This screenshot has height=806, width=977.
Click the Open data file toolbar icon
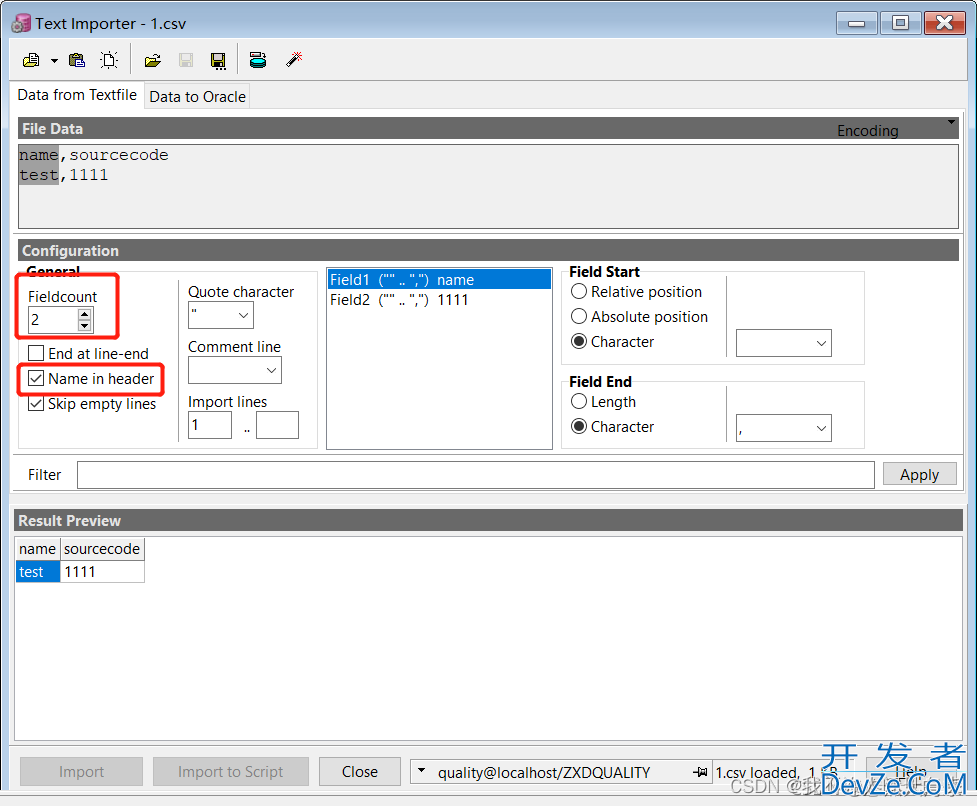pos(31,60)
